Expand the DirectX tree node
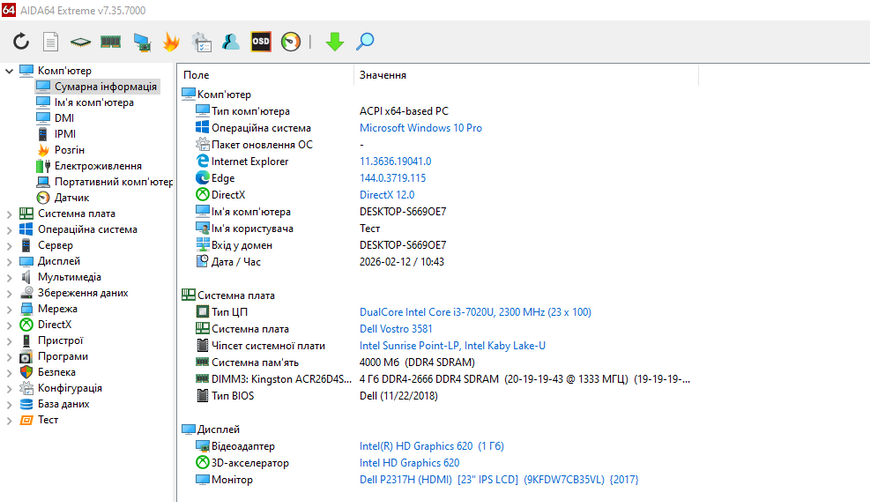 click(x=9, y=325)
